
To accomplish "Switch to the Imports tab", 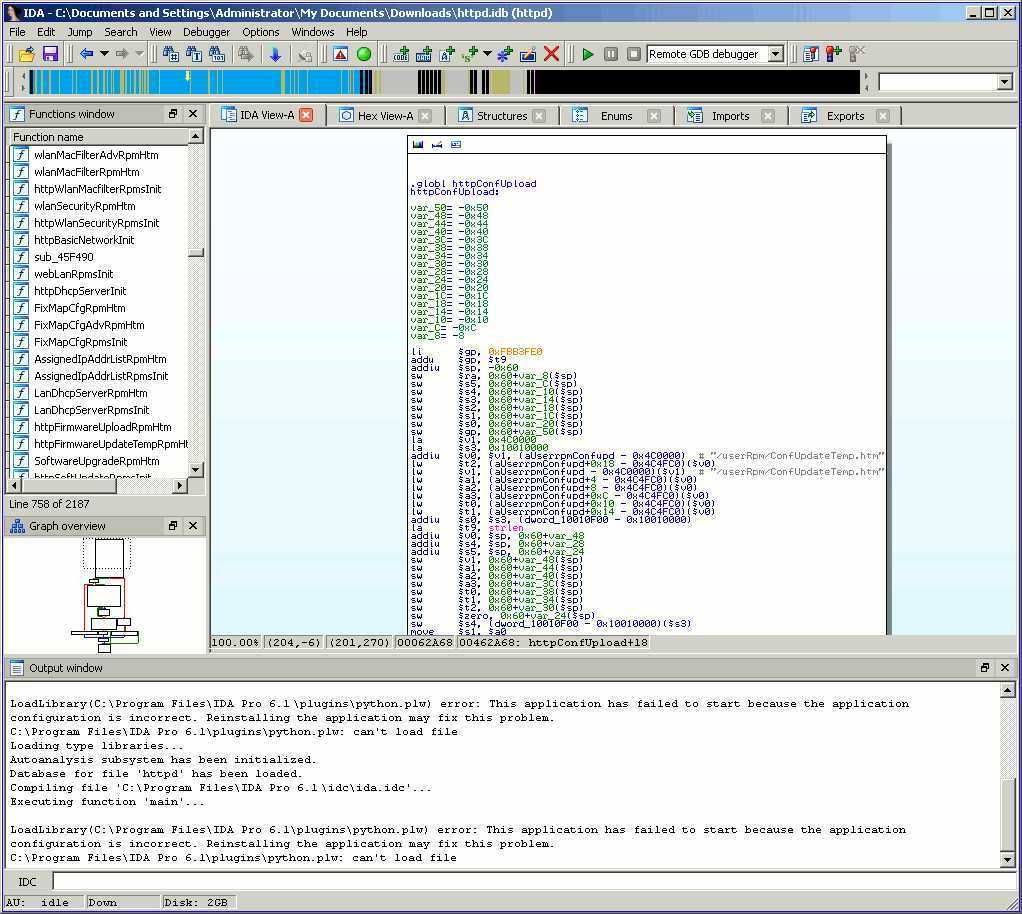I will [730, 116].
